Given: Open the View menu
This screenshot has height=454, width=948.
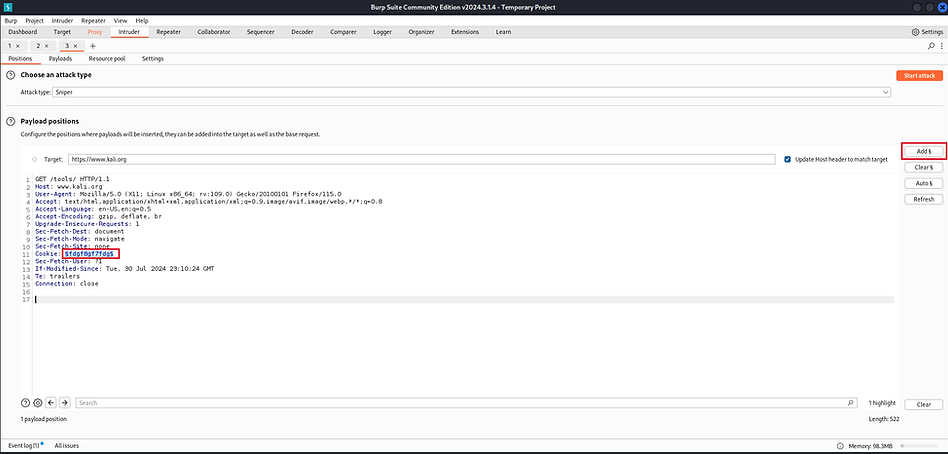Looking at the screenshot, I should [120, 21].
